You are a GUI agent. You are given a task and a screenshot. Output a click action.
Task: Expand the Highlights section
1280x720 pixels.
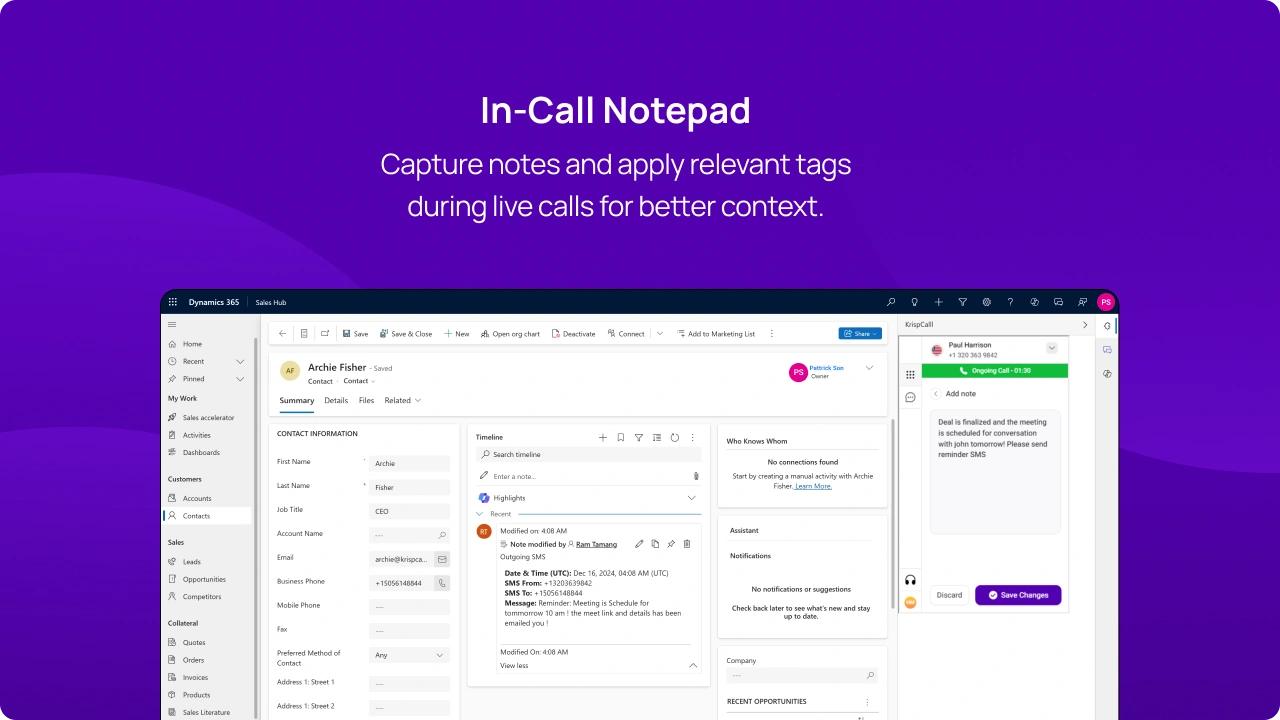(x=691, y=498)
